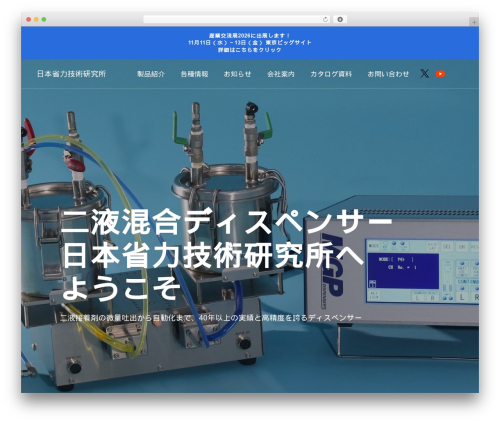
Task: Open the X (Twitter) social icon
Action: [x=424, y=74]
